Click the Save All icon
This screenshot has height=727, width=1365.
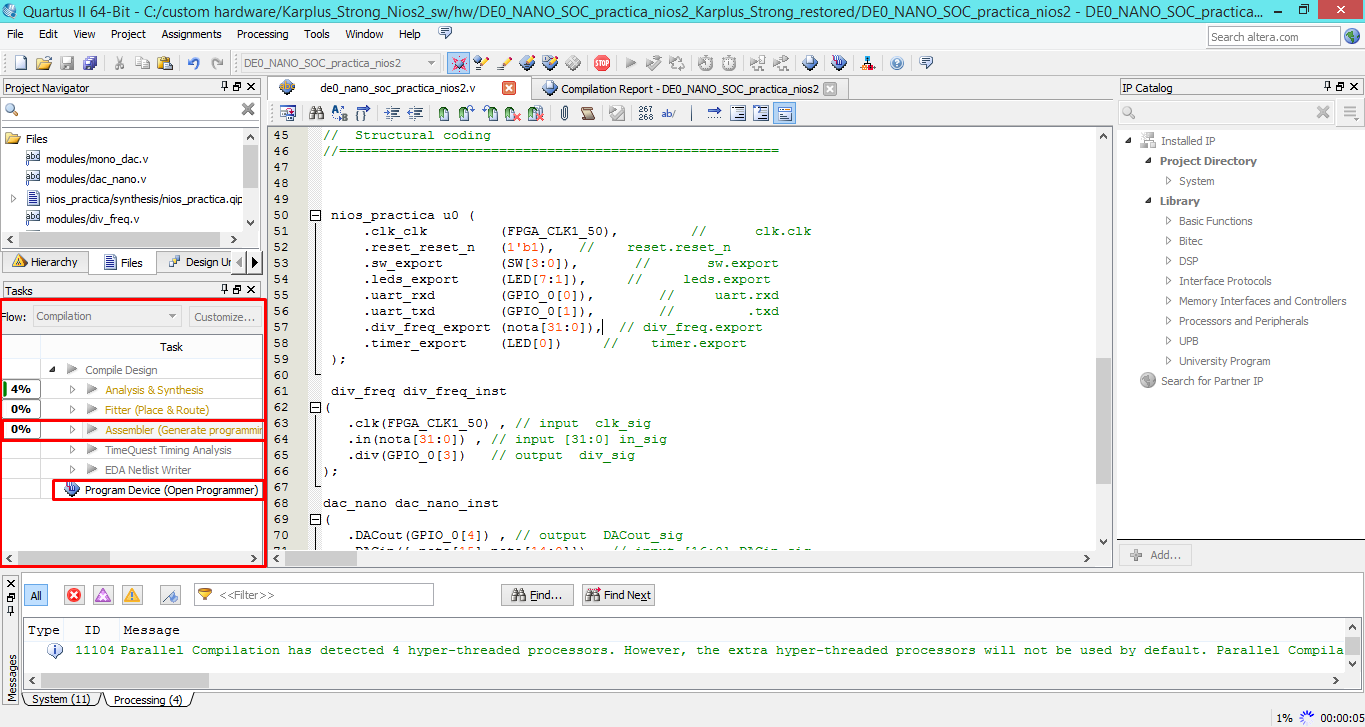coord(90,62)
